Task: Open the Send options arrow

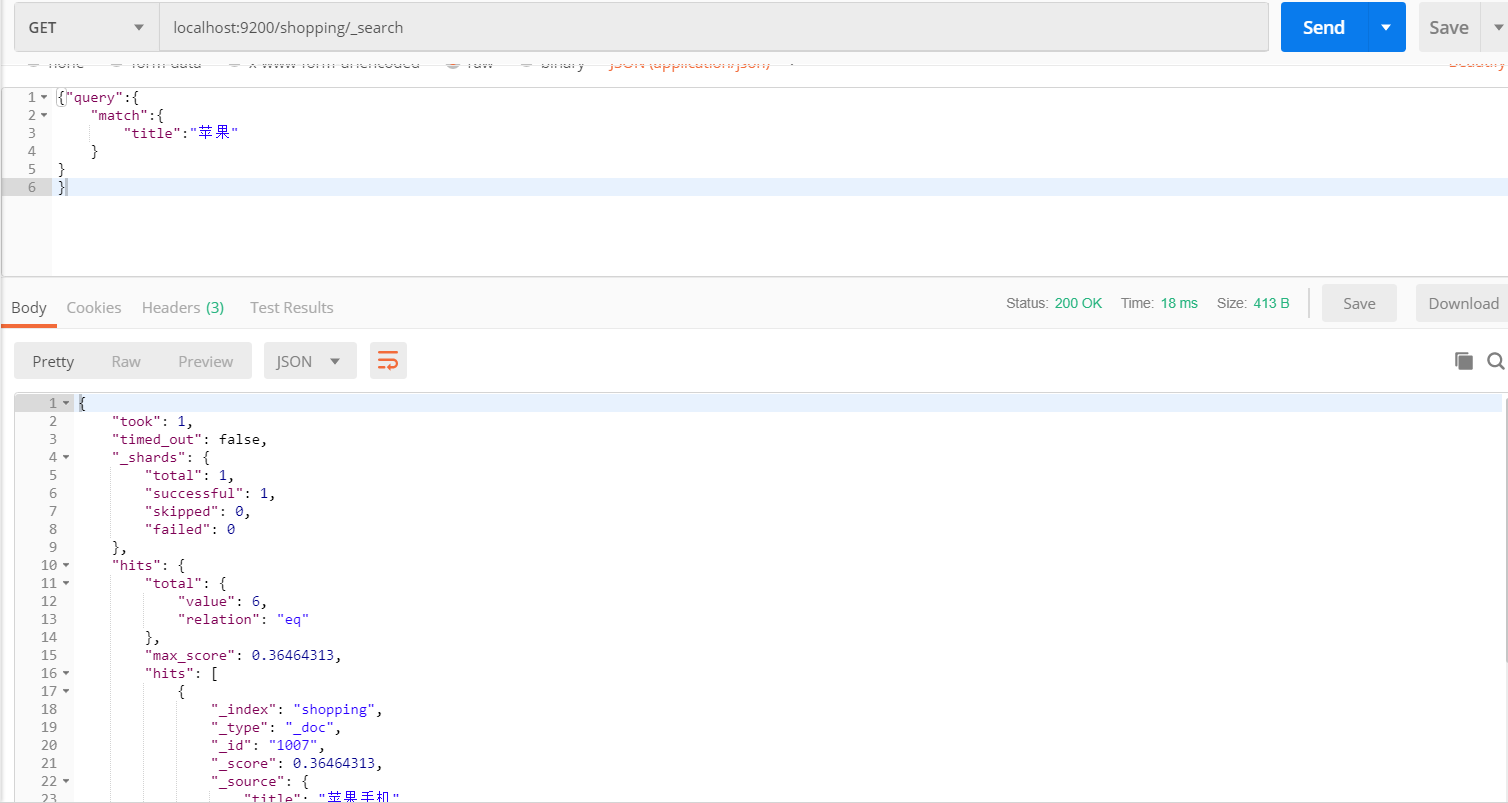Action: [1386, 27]
